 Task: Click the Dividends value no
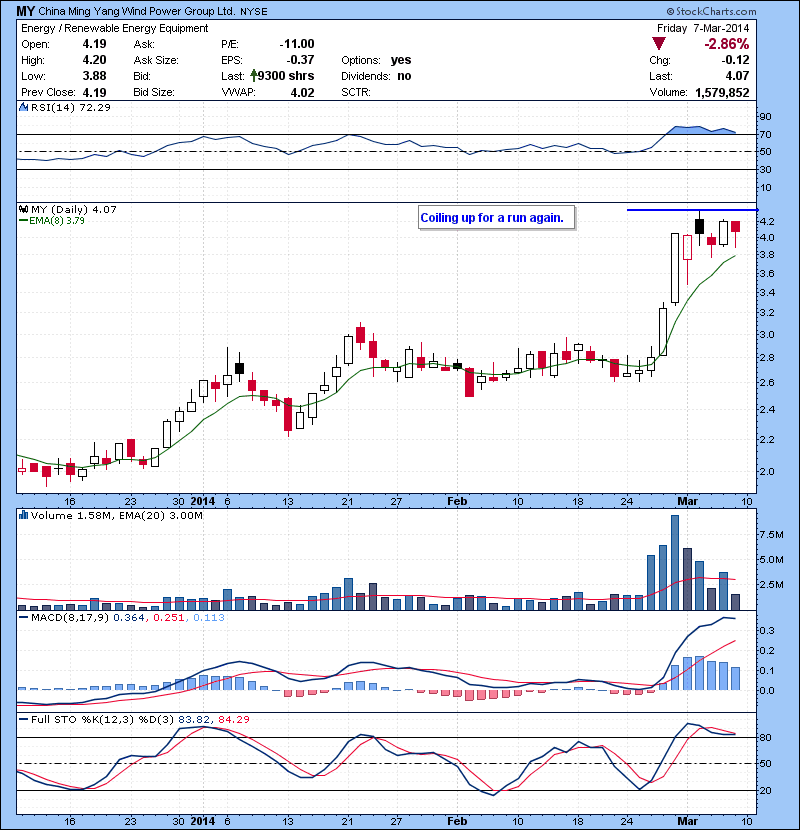pos(404,76)
